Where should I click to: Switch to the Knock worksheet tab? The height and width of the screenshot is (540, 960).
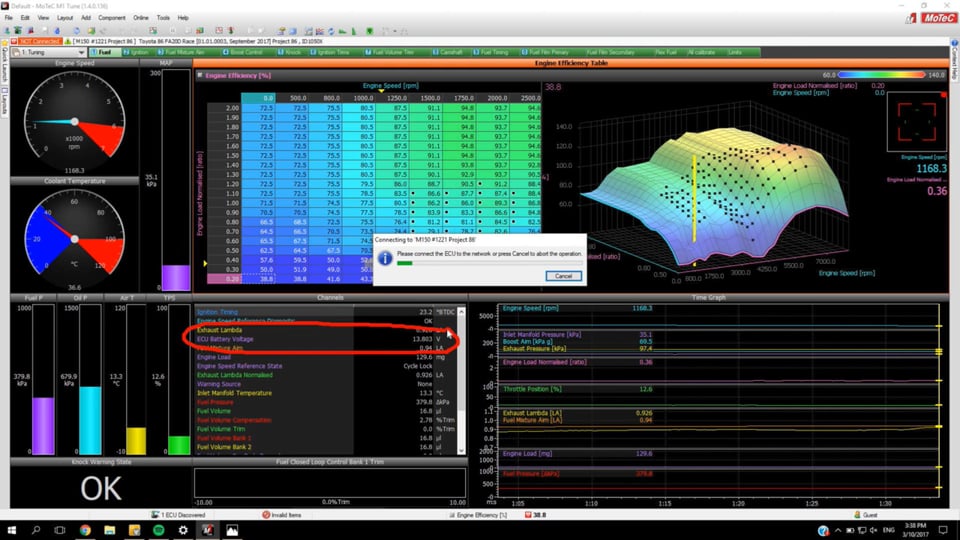pyautogui.click(x=291, y=53)
